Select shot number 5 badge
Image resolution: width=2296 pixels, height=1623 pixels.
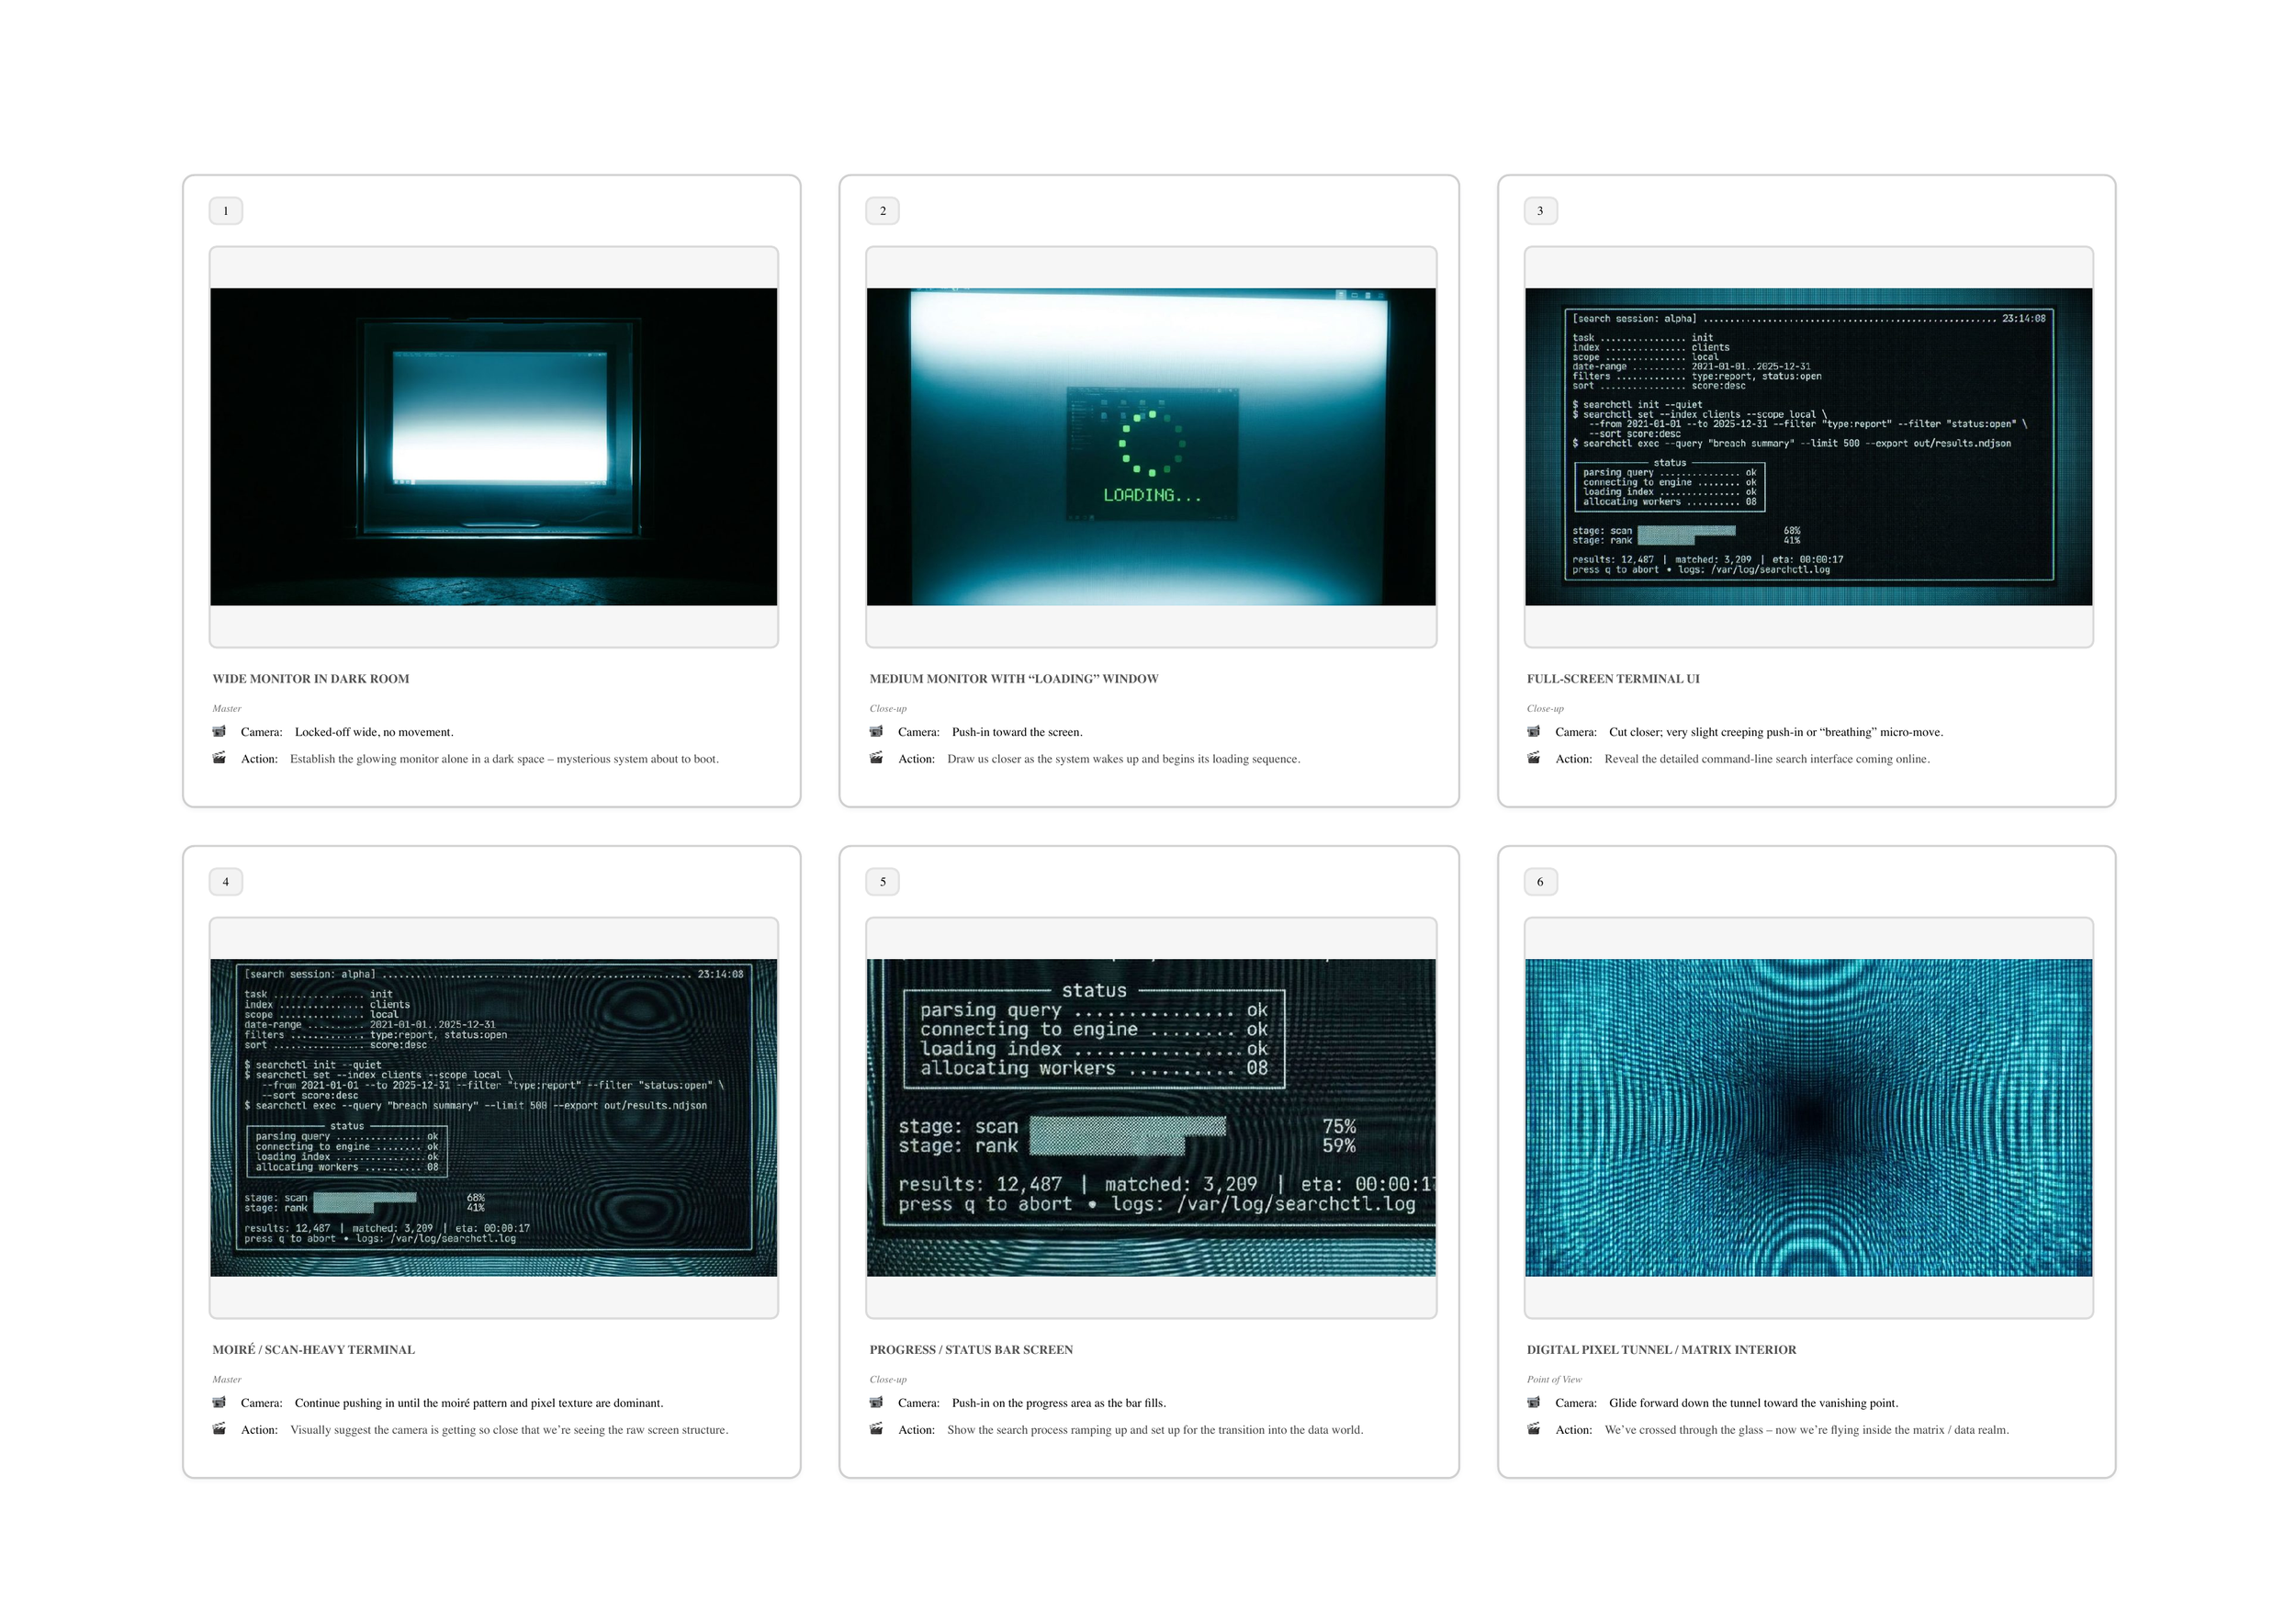(883, 882)
